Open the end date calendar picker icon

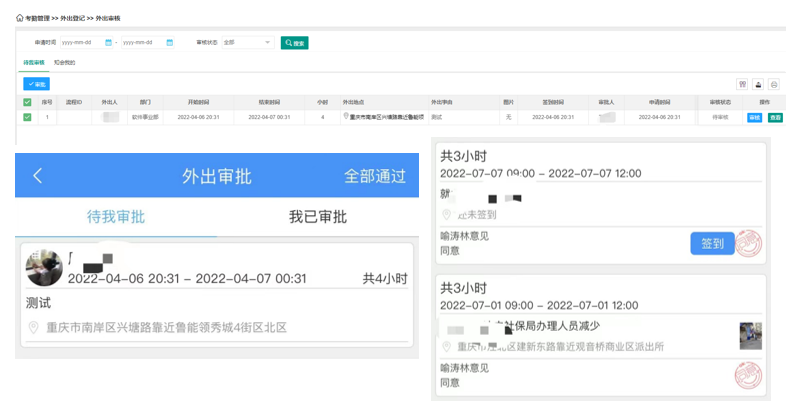coord(169,43)
